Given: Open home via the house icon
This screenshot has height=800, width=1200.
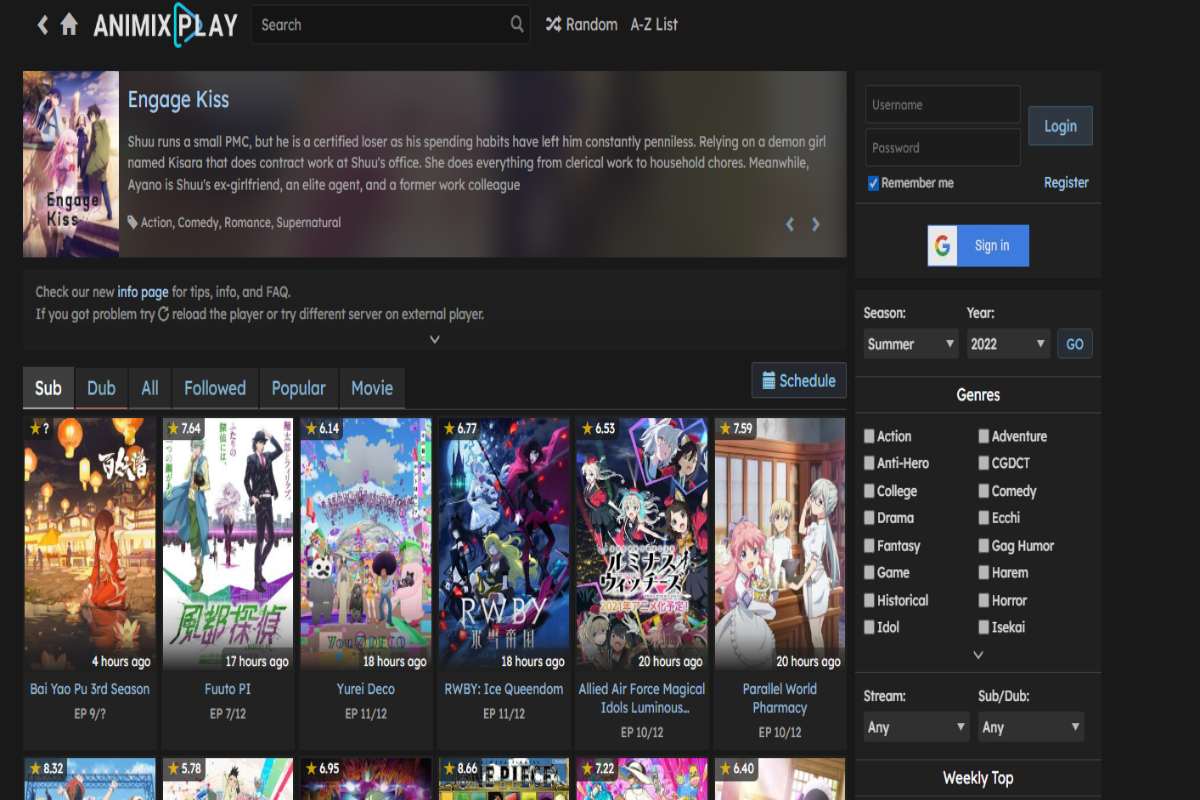Looking at the screenshot, I should coord(69,24).
